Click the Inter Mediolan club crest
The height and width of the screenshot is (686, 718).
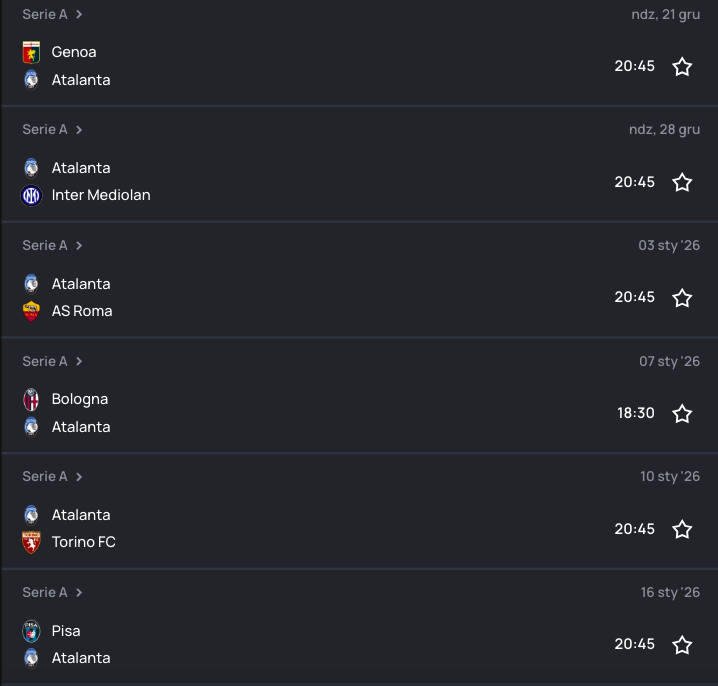tap(31, 195)
